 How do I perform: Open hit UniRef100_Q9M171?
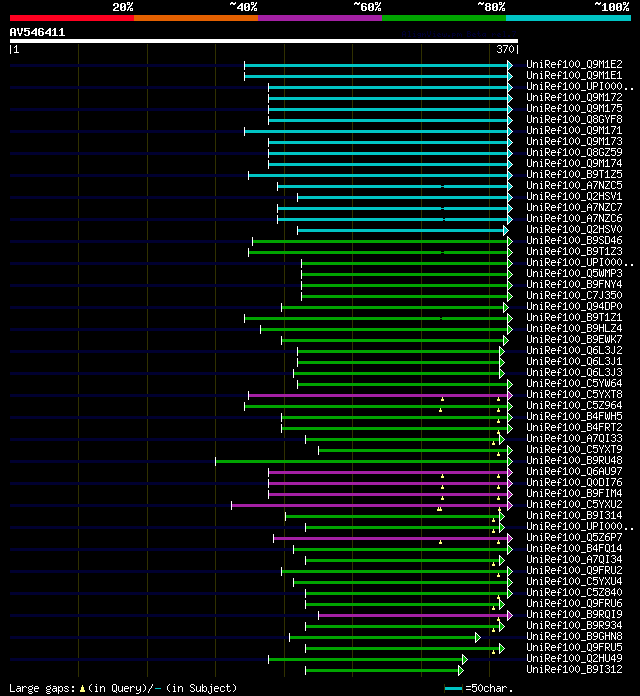coord(574,131)
